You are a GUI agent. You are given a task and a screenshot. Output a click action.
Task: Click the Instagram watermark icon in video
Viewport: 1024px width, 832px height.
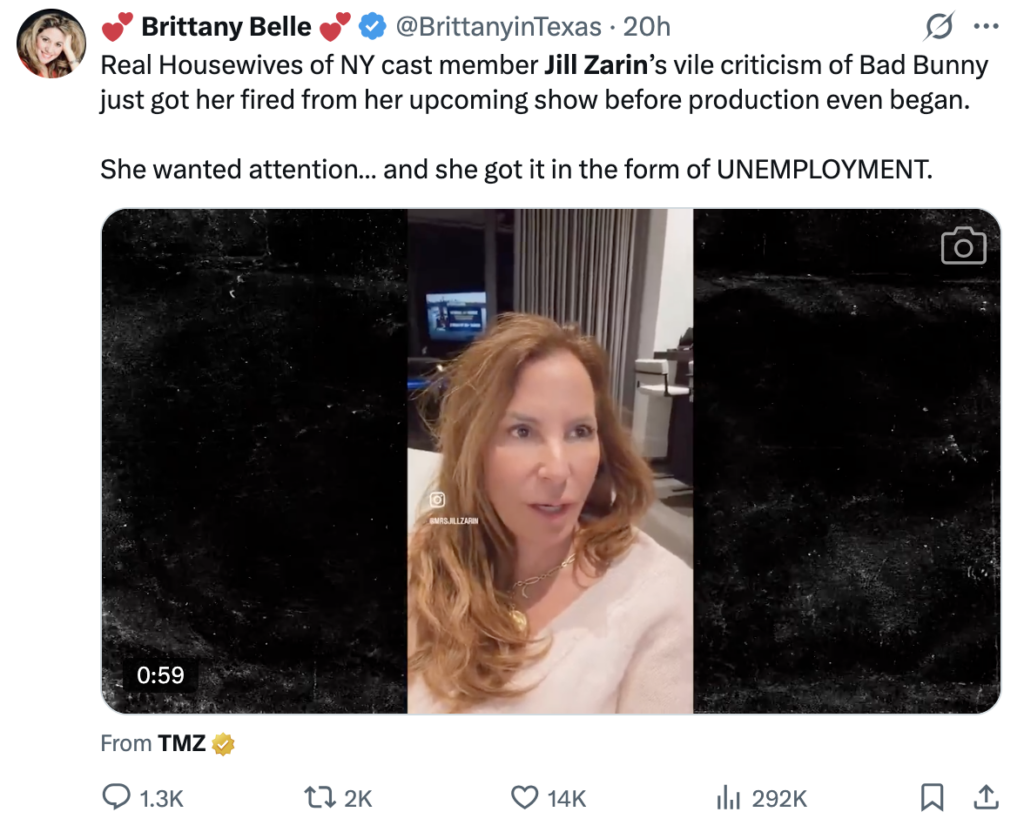pyautogui.click(x=437, y=499)
